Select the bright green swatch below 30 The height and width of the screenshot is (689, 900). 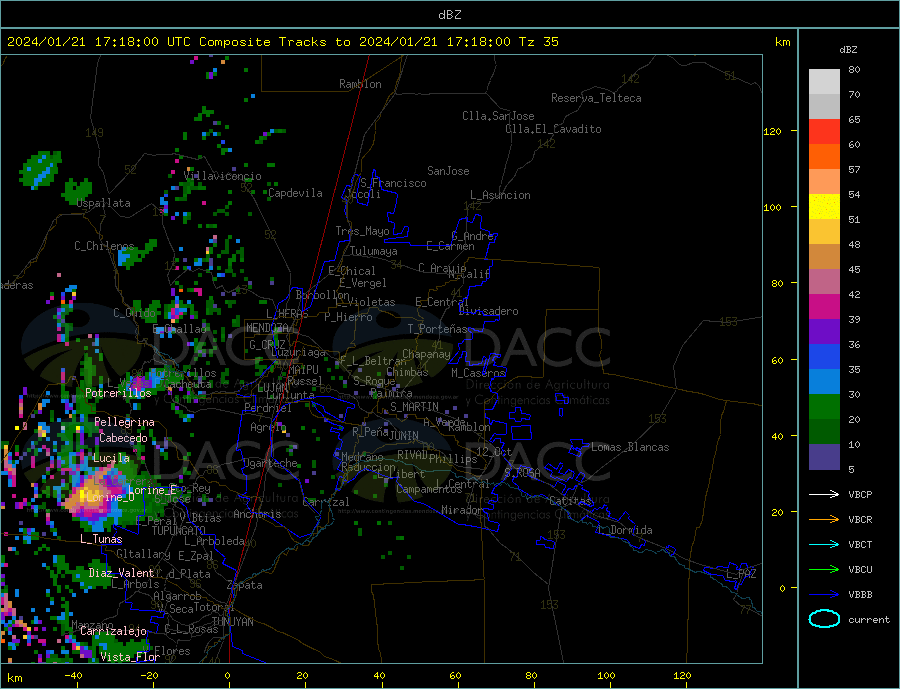pos(824,407)
